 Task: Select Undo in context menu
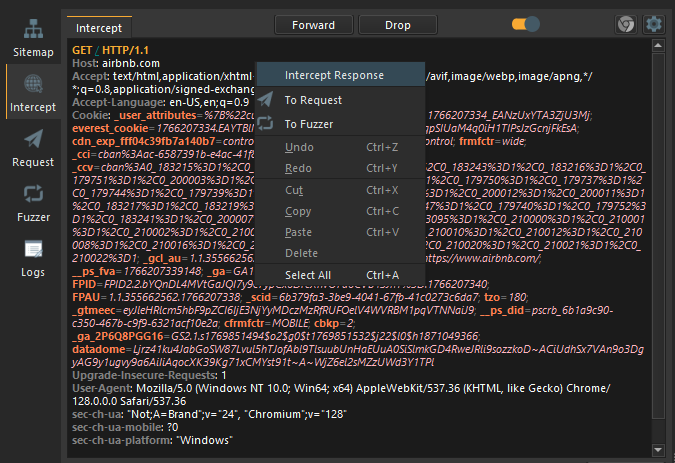click(x=341, y=147)
